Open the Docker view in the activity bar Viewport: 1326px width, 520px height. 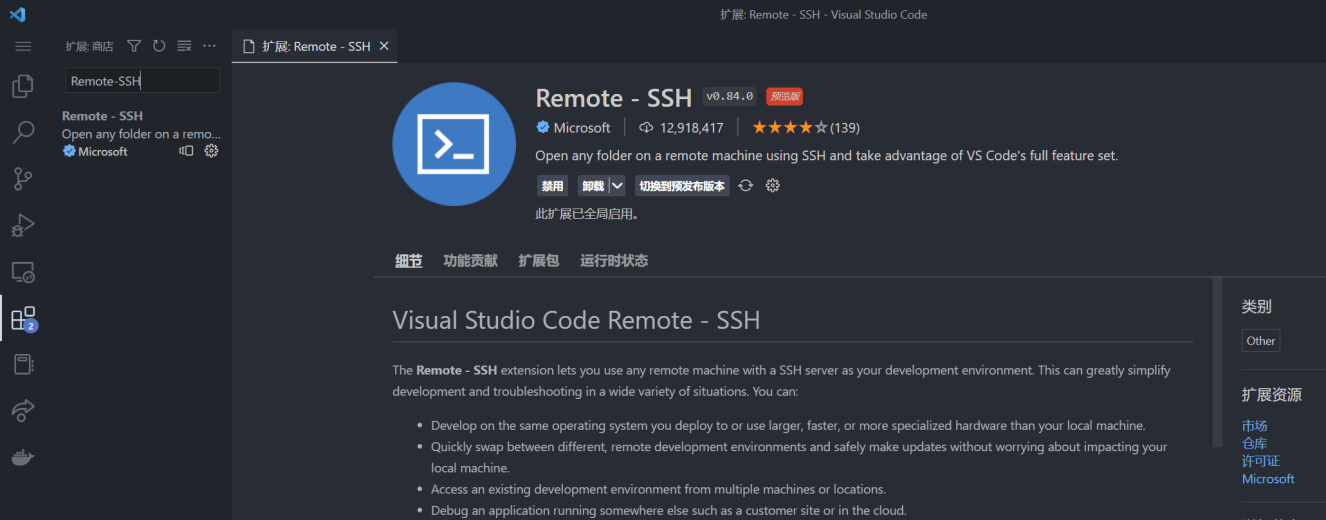pos(23,457)
